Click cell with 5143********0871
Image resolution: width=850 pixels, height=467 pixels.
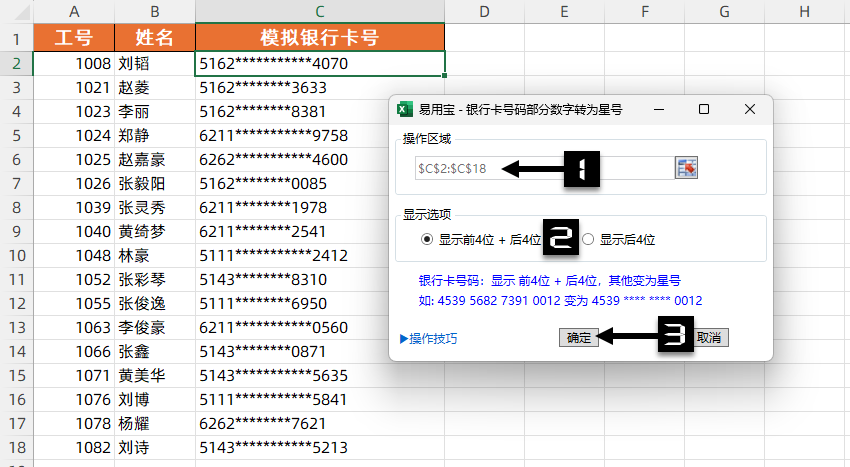click(293, 351)
